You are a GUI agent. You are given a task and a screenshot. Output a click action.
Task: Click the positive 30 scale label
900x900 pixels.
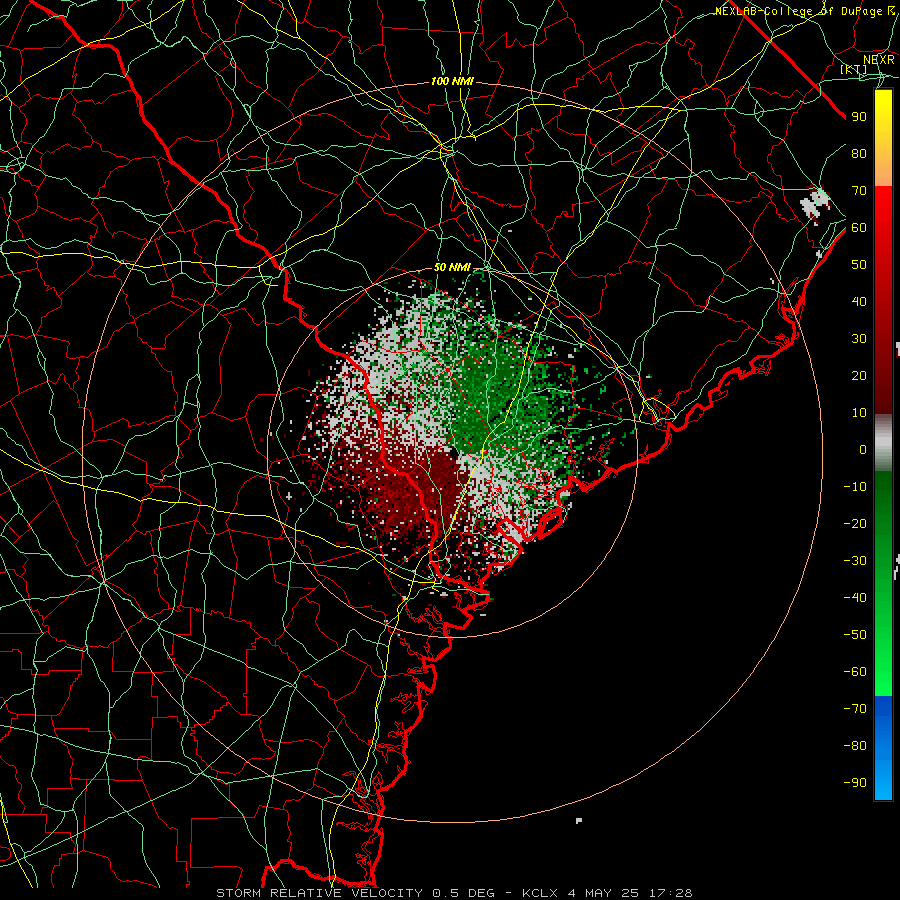coord(859,339)
